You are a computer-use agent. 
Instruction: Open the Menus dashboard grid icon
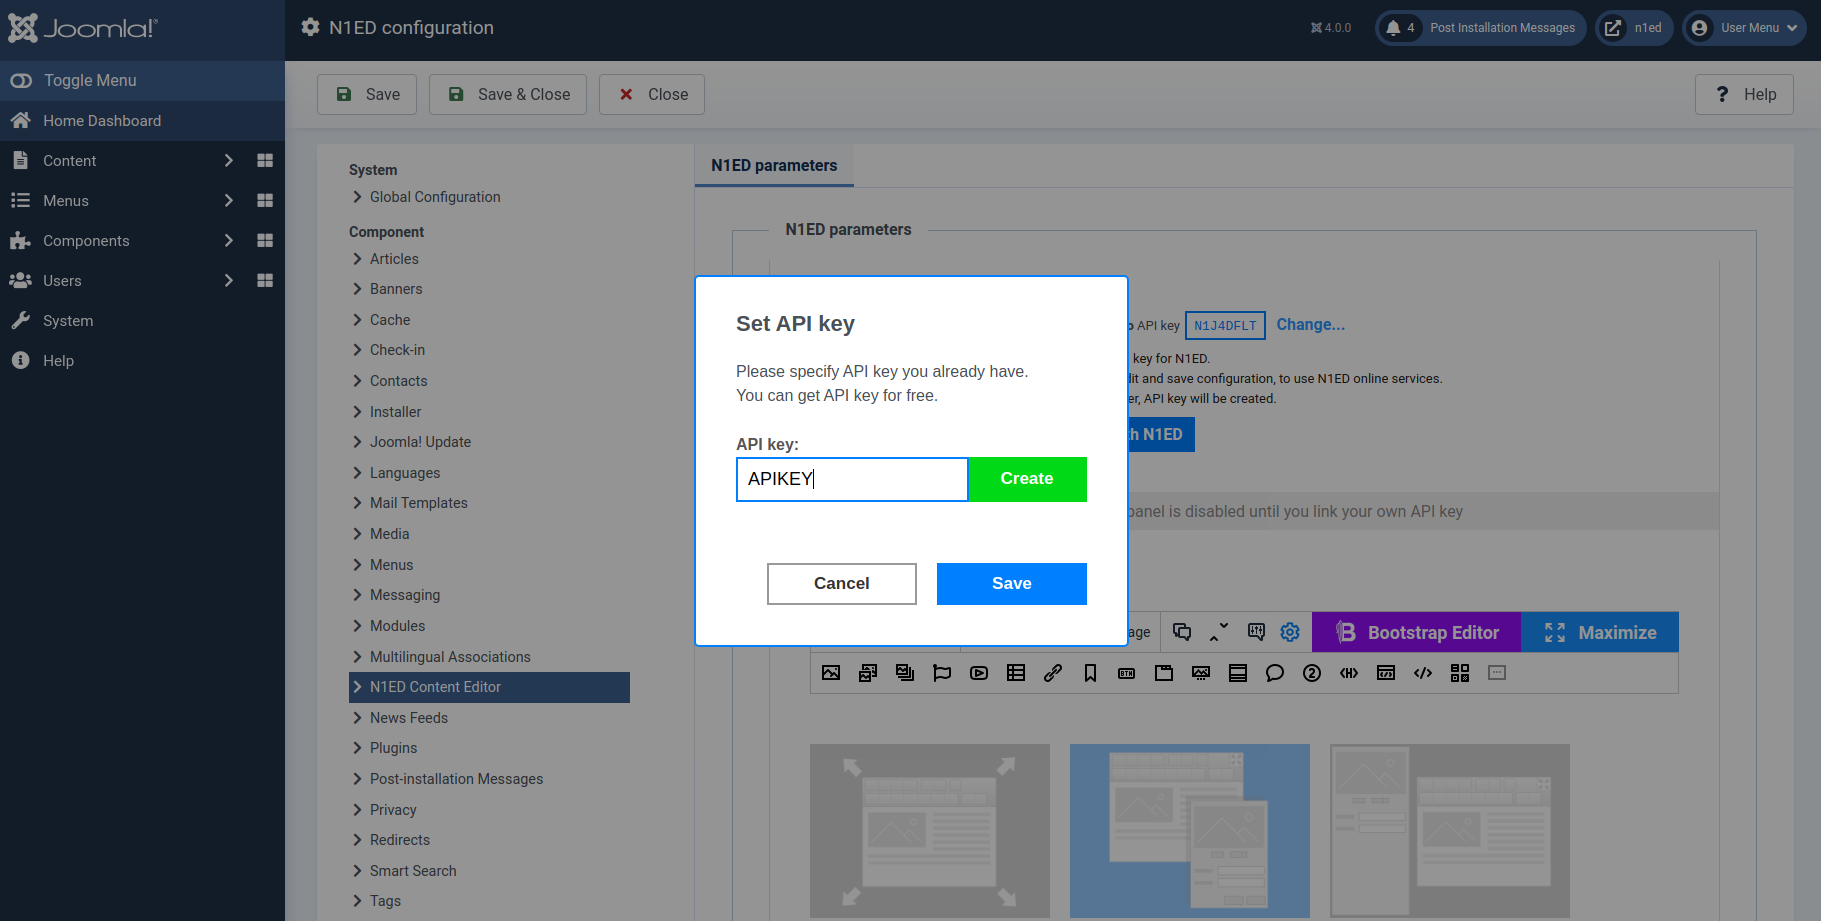[x=265, y=200]
